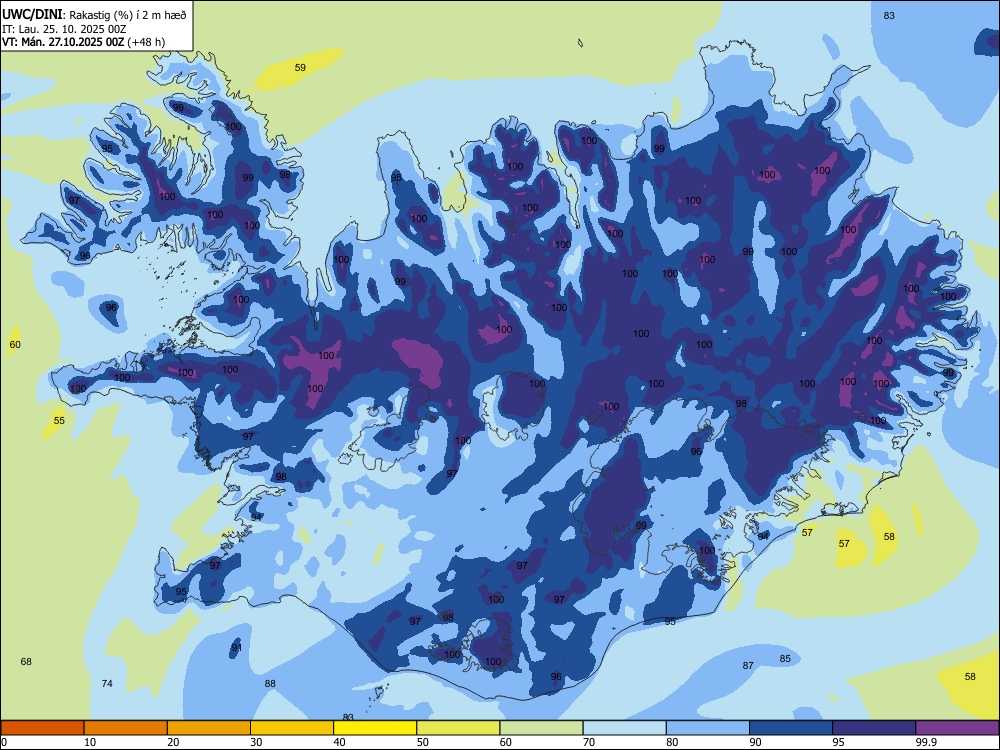Click the 30 legend tick label

tap(256, 742)
